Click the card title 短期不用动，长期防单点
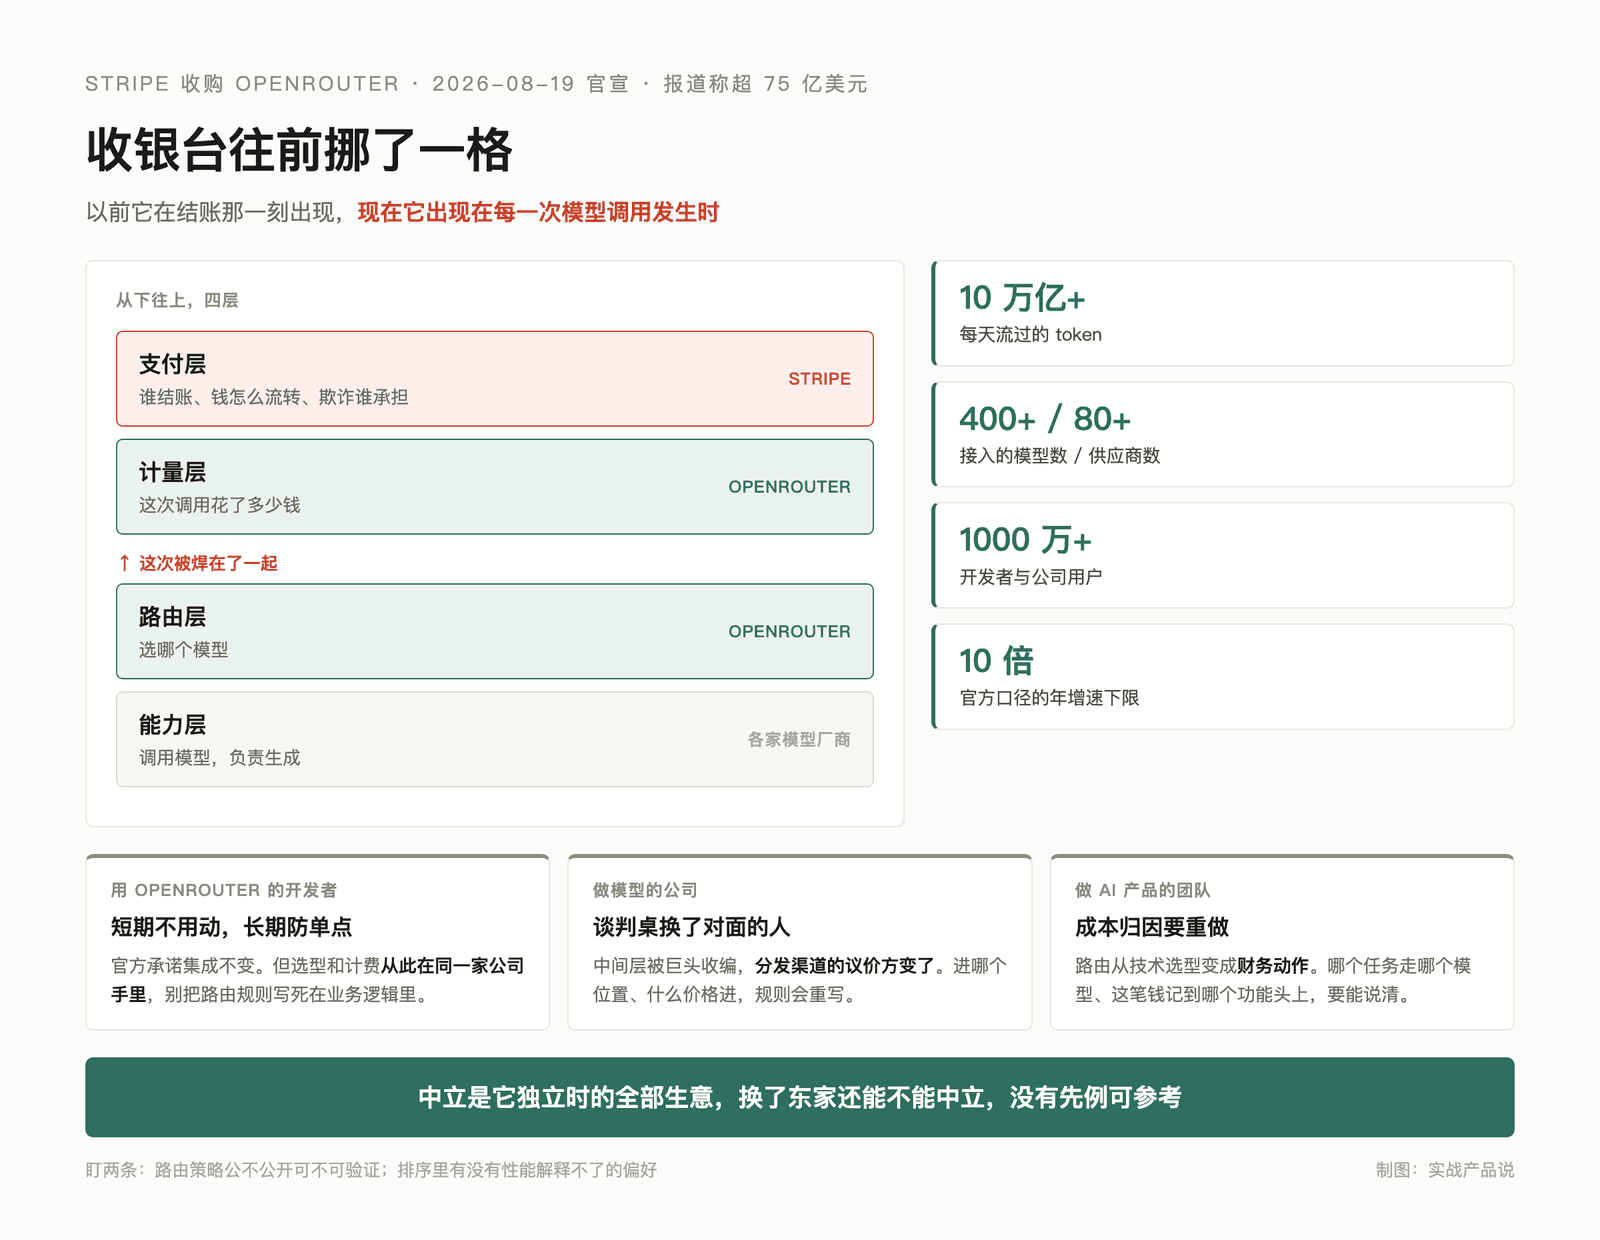1600x1240 pixels. (x=231, y=927)
